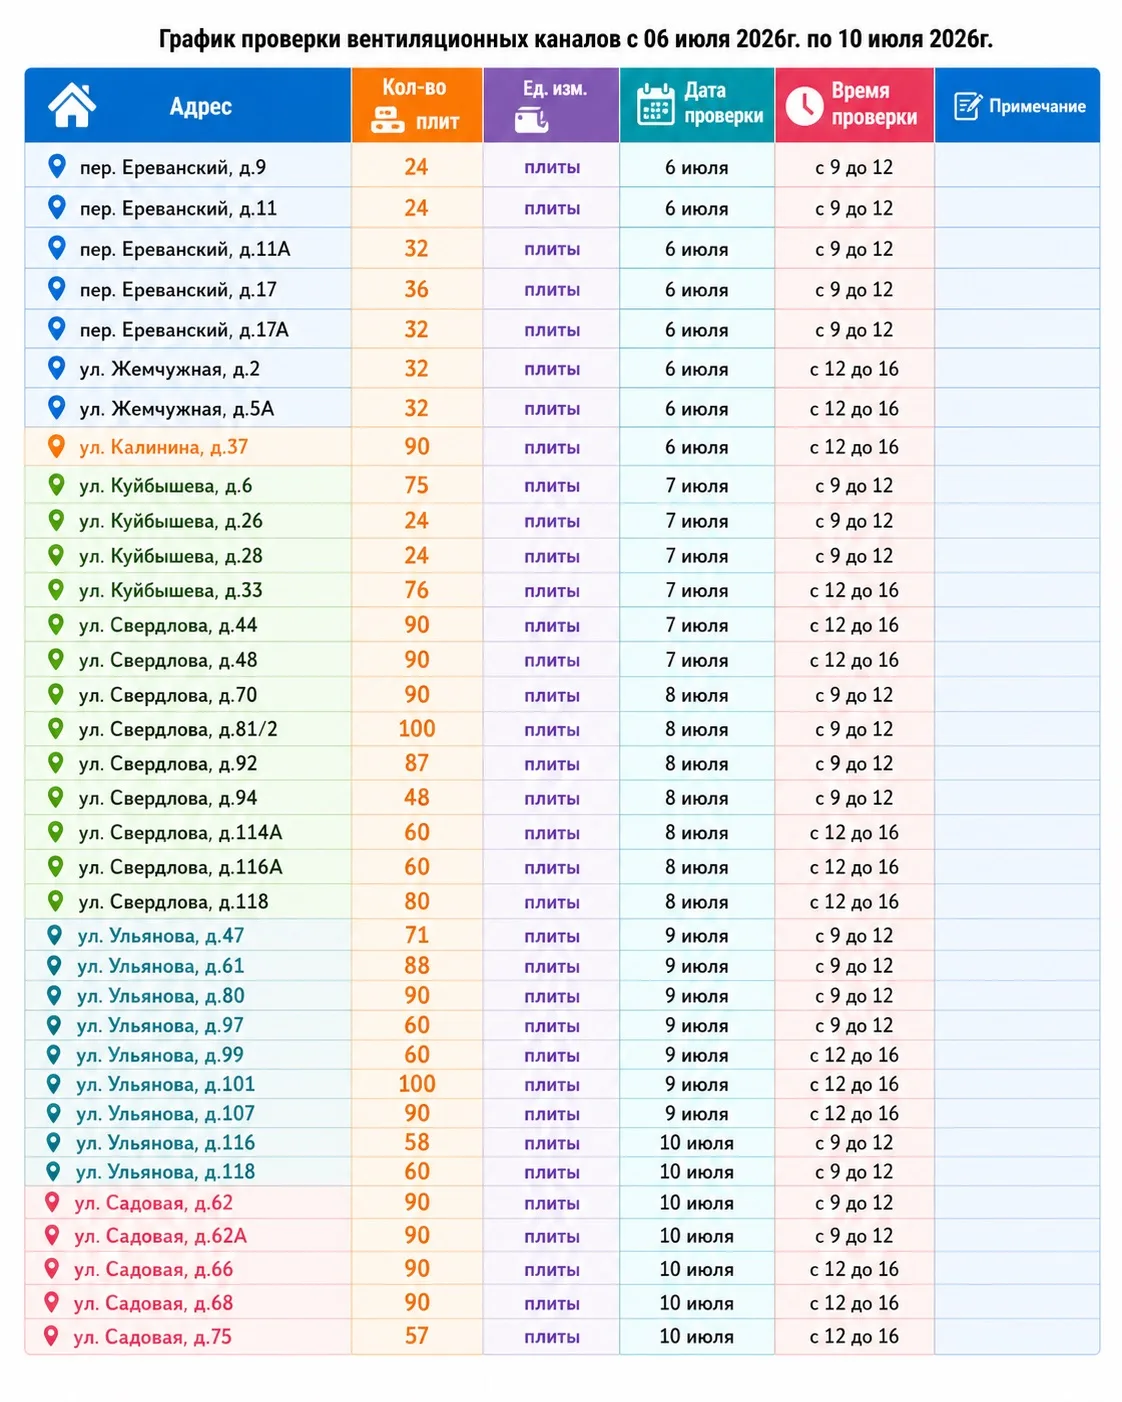Select the Примечание column header

click(1017, 105)
